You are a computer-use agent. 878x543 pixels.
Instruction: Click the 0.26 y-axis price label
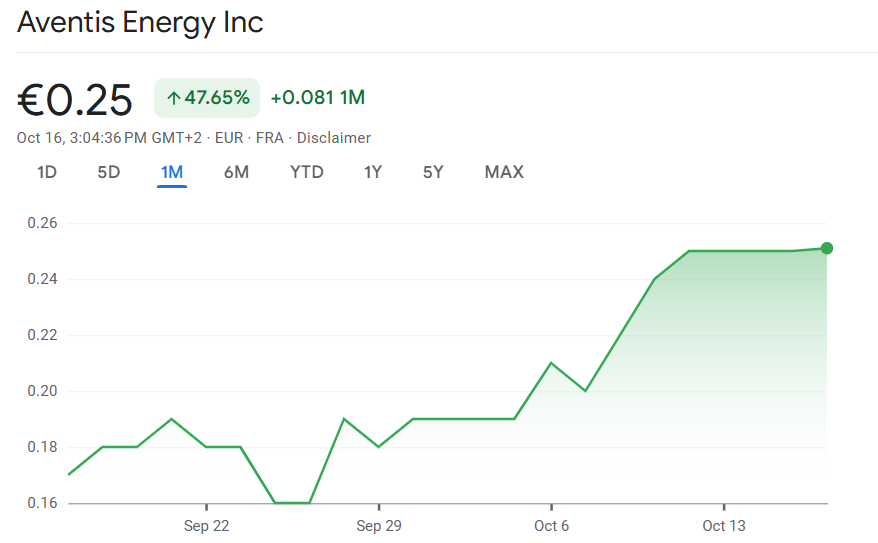click(x=41, y=223)
